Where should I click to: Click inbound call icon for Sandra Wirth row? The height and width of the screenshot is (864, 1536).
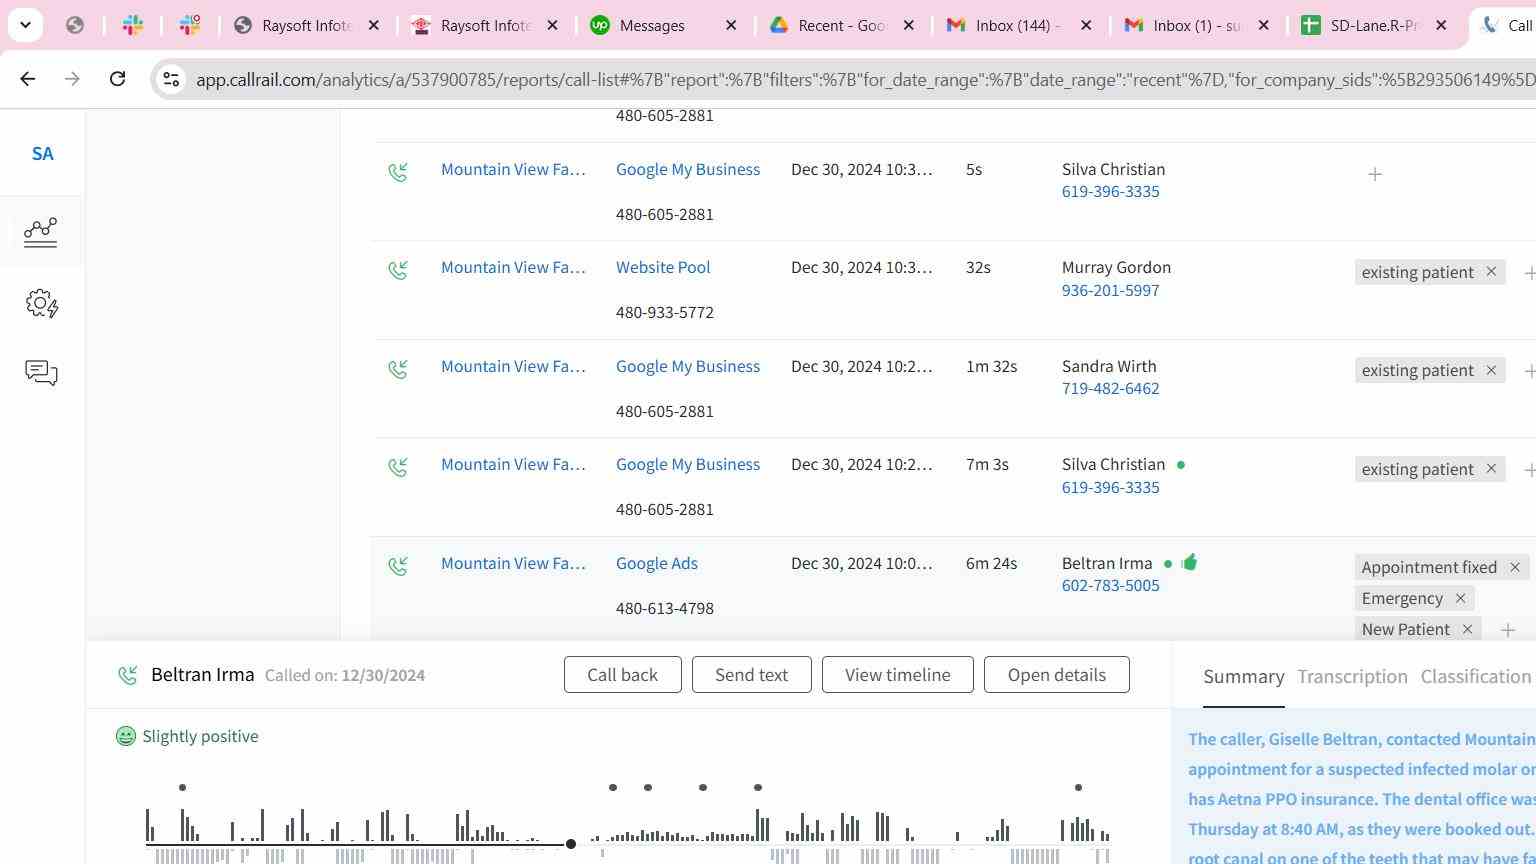(x=398, y=369)
